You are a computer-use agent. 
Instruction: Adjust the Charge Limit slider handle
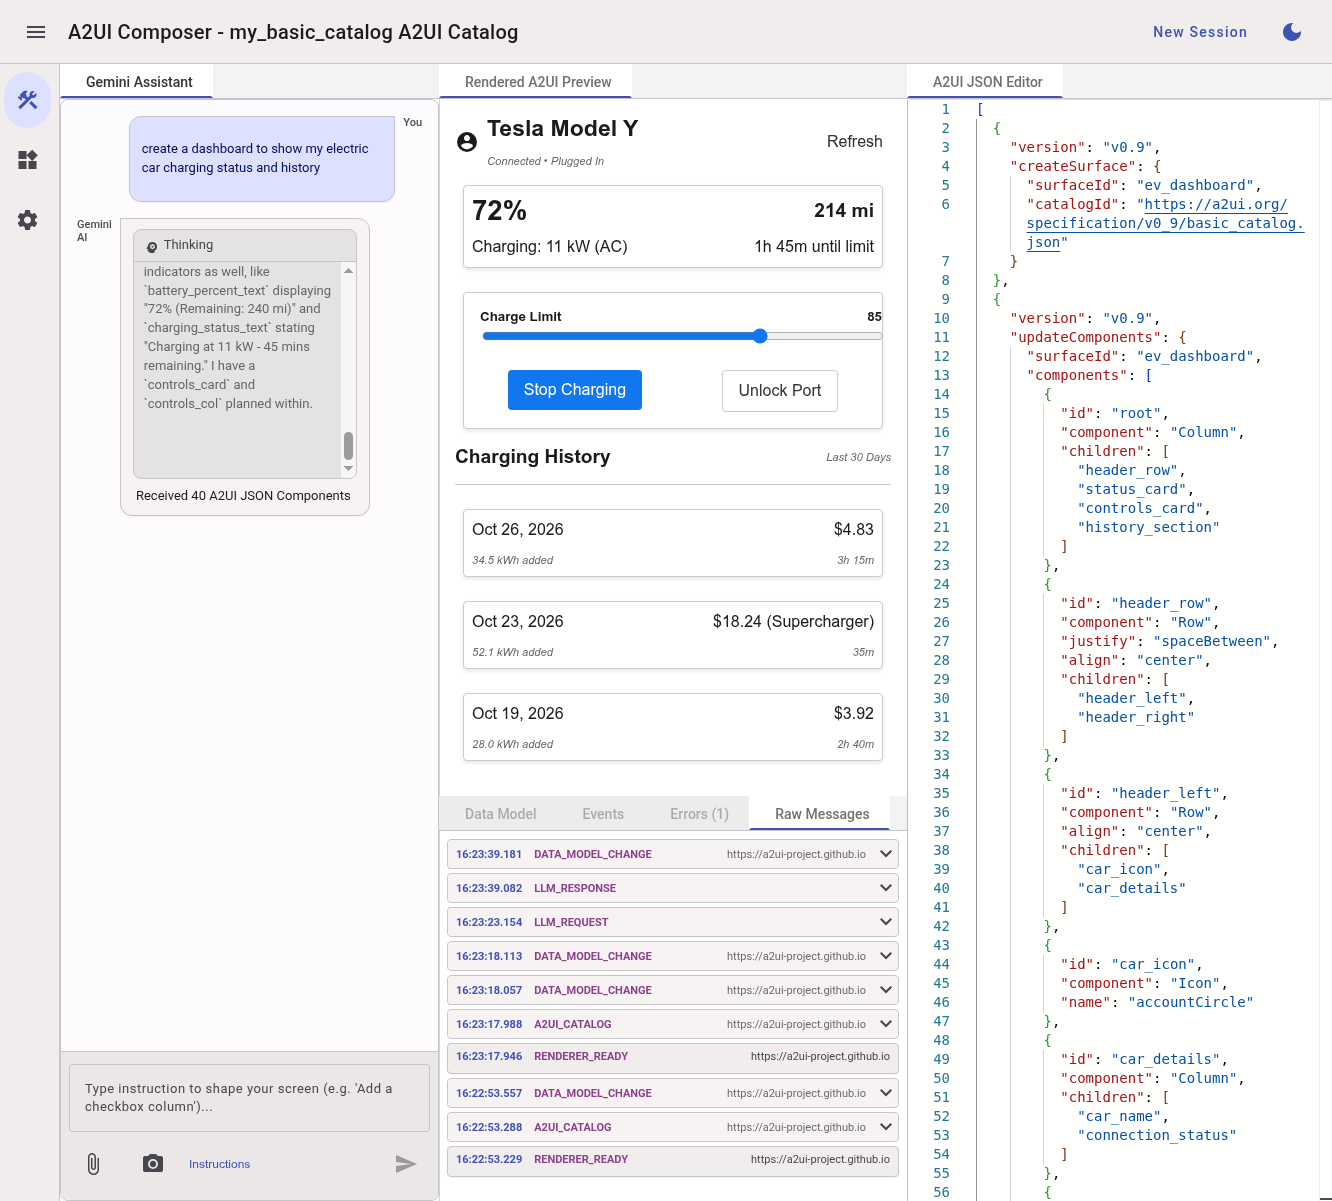(x=760, y=336)
